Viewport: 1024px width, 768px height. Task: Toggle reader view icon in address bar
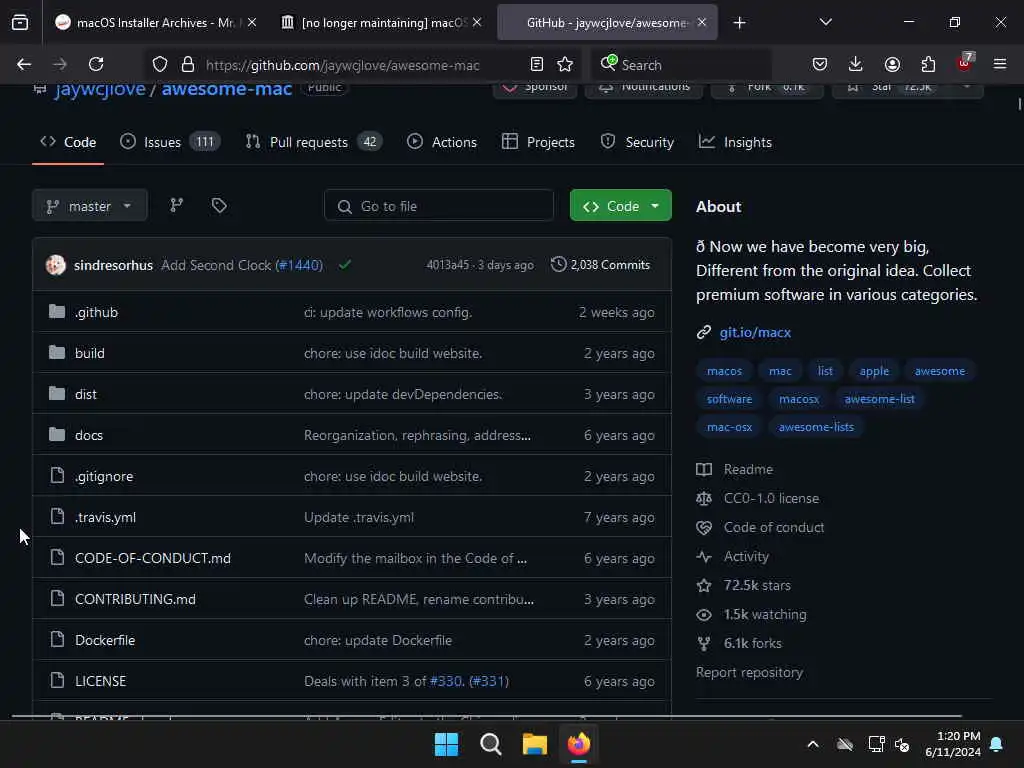(537, 64)
